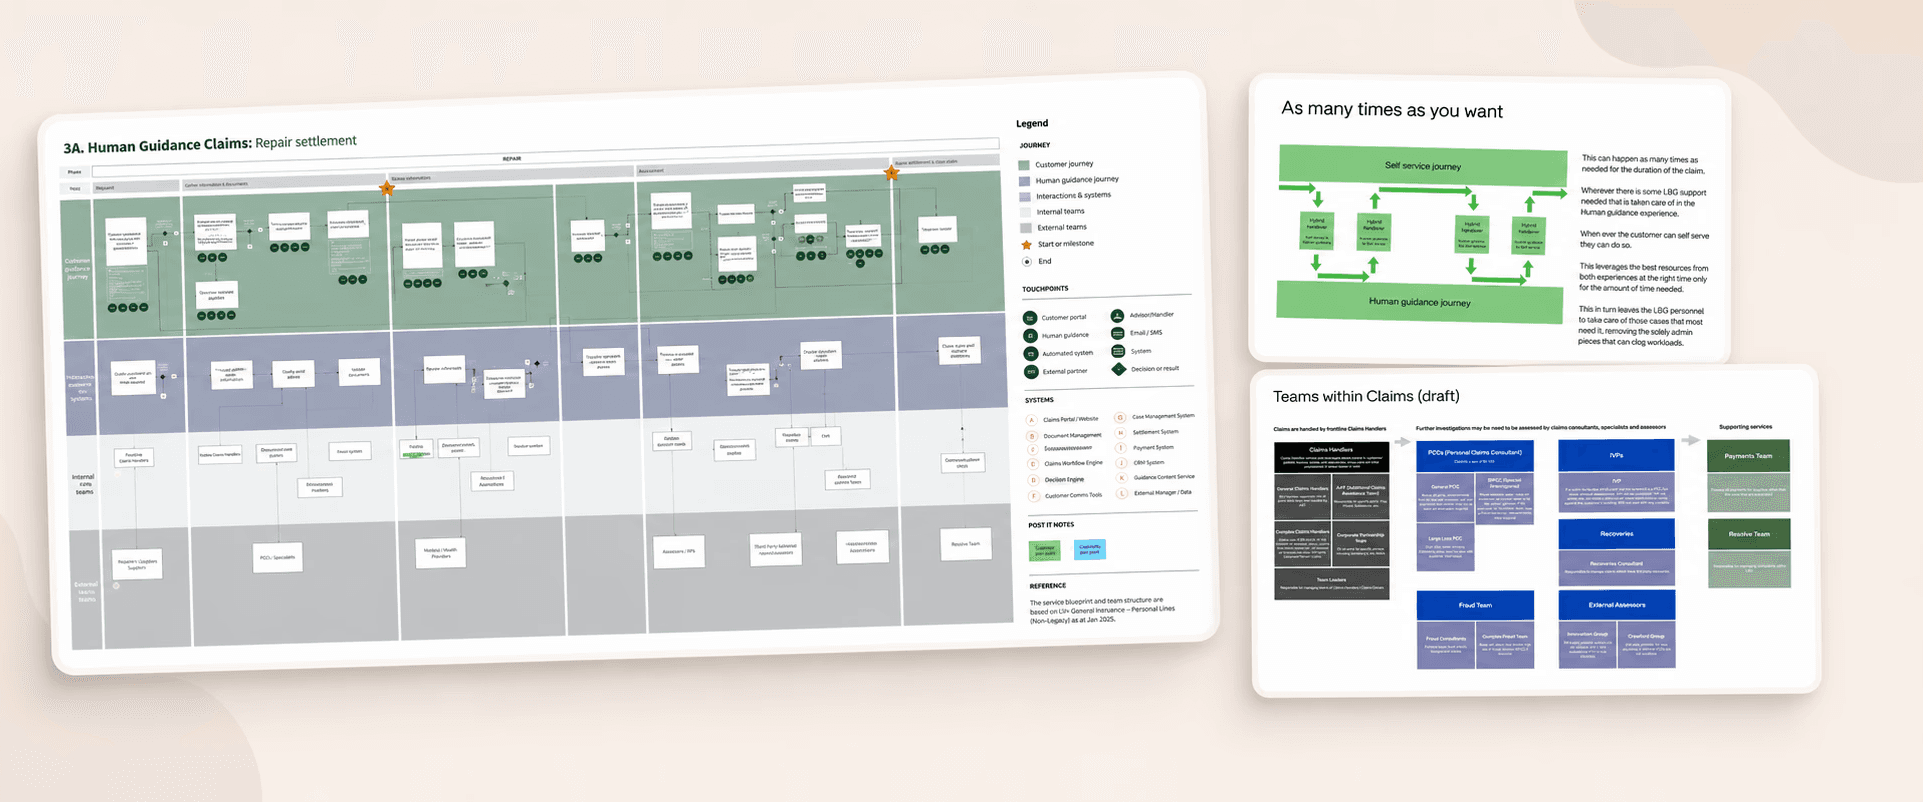Viewport: 1923px width, 802px height.
Task: Pick the Customer journey green legend swatch
Action: pos(1024,165)
